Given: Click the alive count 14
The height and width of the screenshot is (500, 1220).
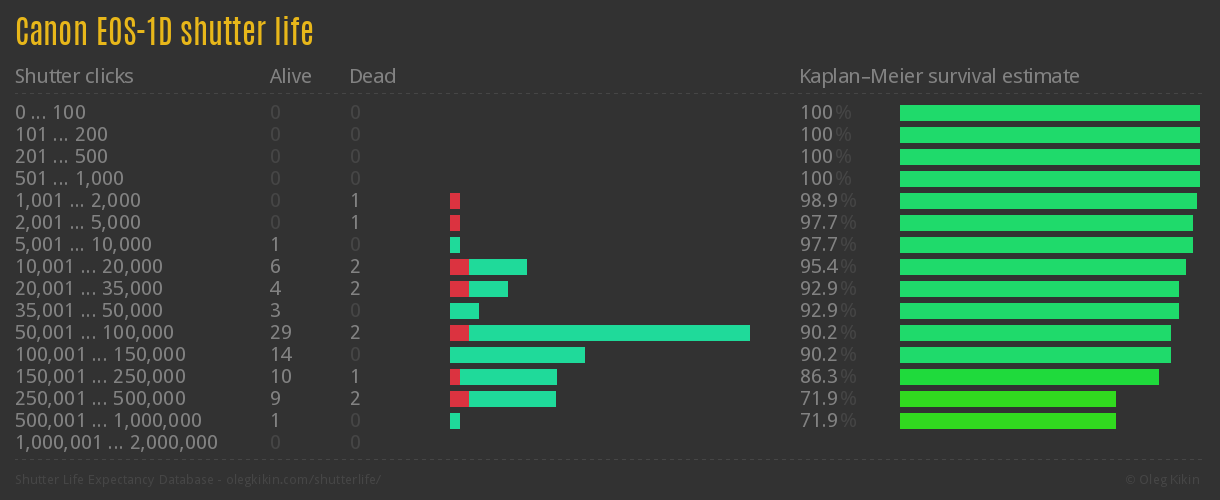Looking at the screenshot, I should point(281,355).
